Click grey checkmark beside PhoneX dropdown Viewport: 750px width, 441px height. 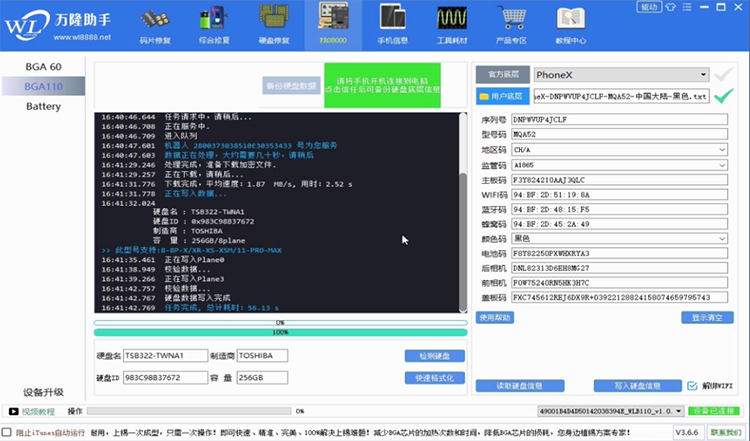[x=723, y=75]
